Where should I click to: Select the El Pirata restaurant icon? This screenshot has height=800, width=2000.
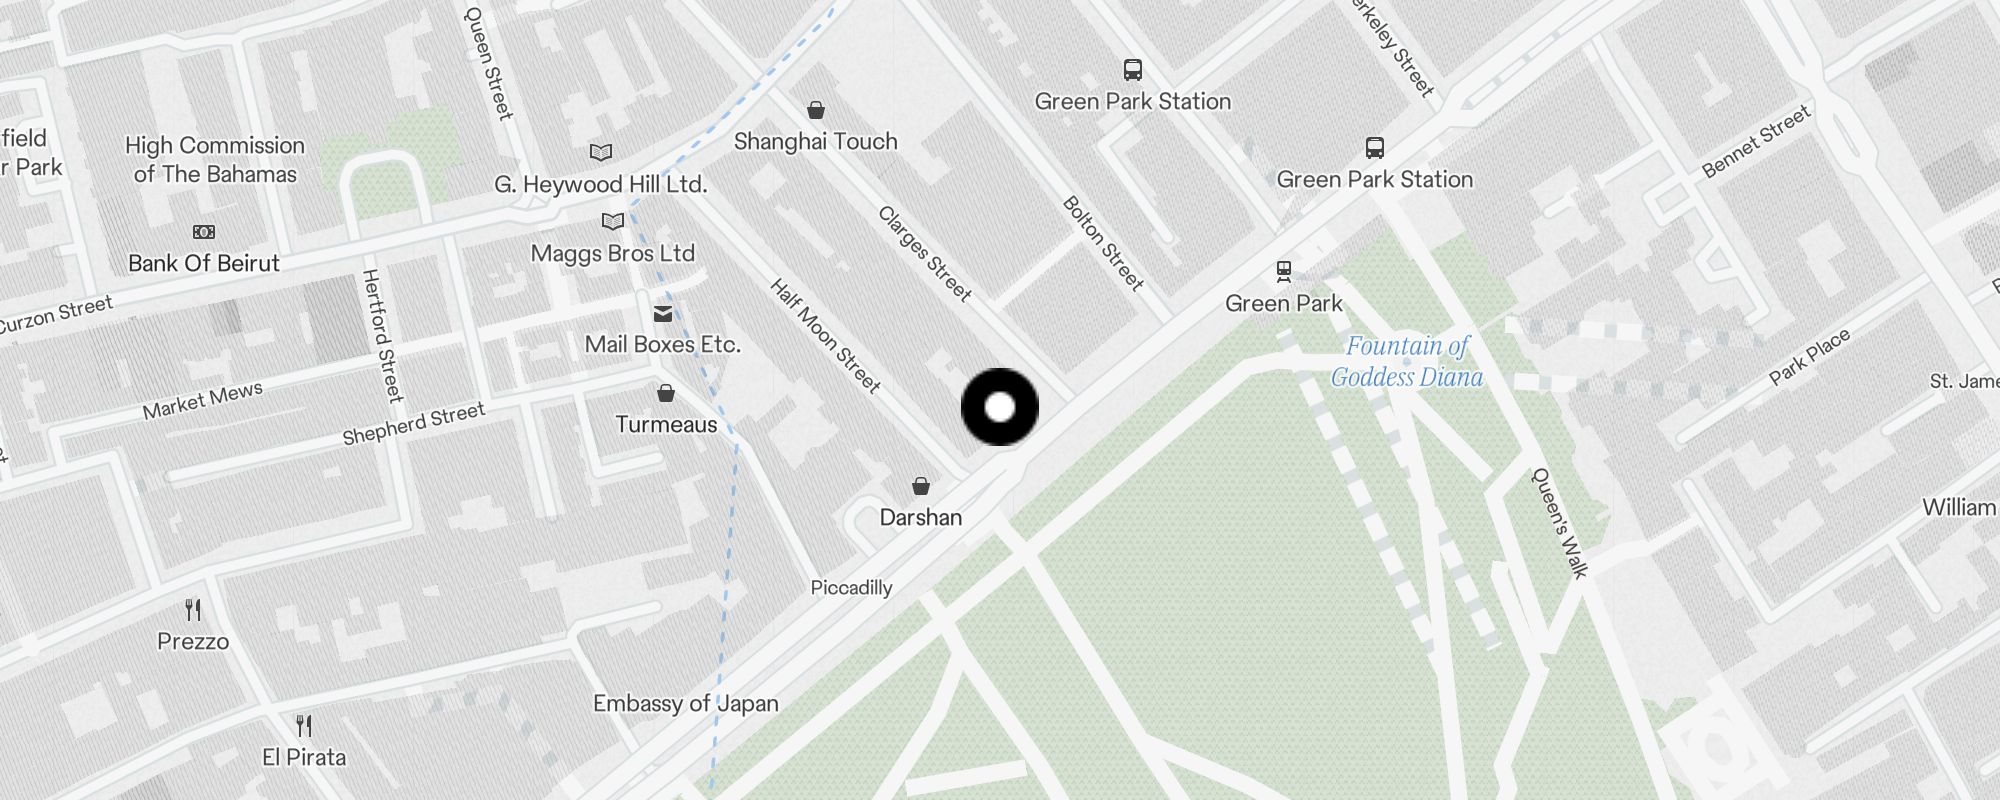[304, 726]
